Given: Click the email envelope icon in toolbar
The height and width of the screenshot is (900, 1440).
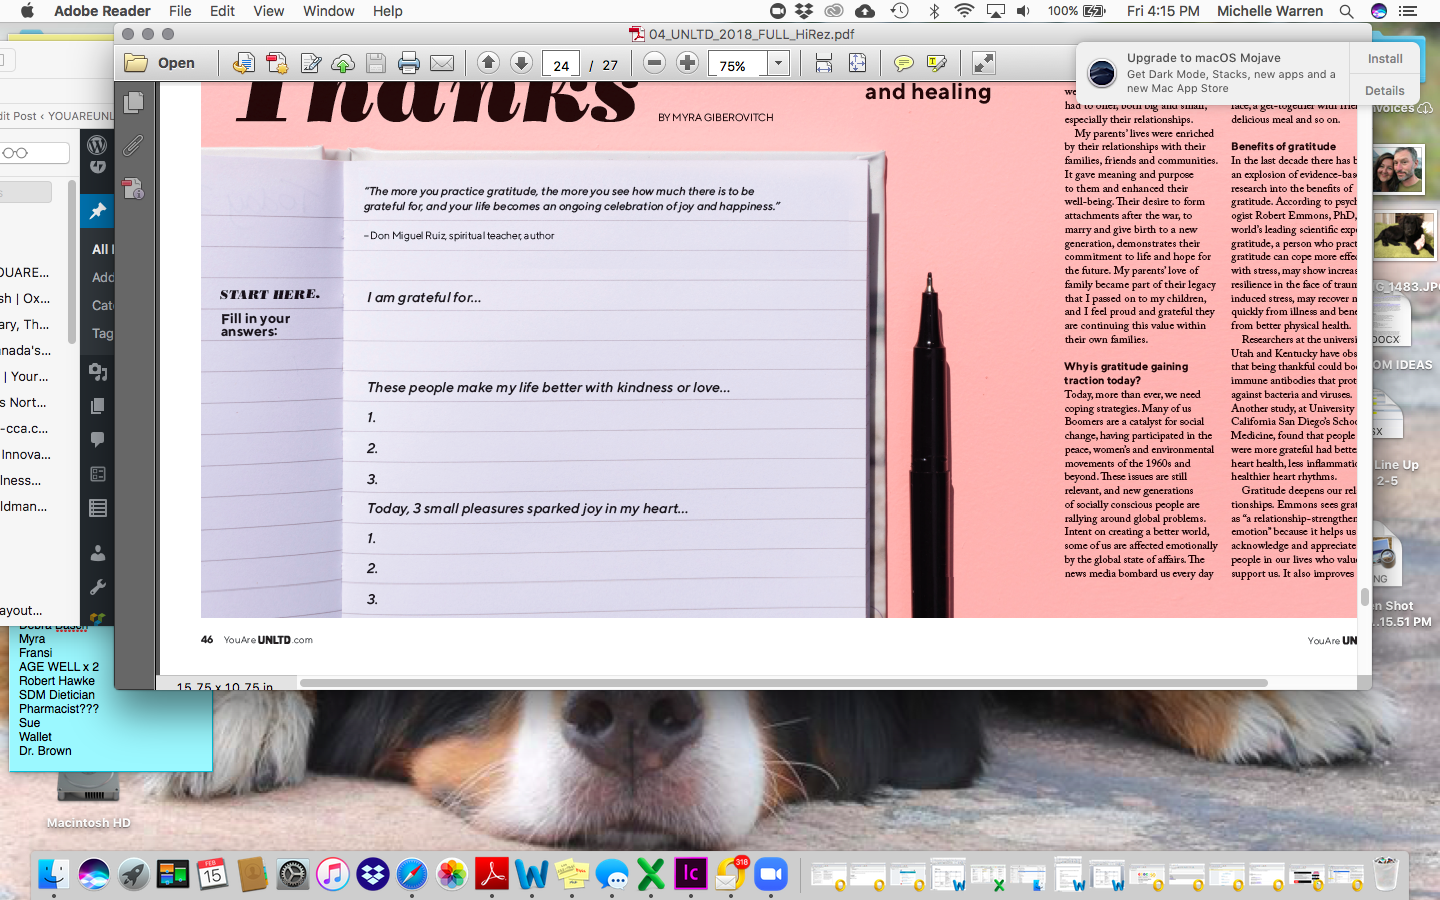Looking at the screenshot, I should (x=442, y=63).
